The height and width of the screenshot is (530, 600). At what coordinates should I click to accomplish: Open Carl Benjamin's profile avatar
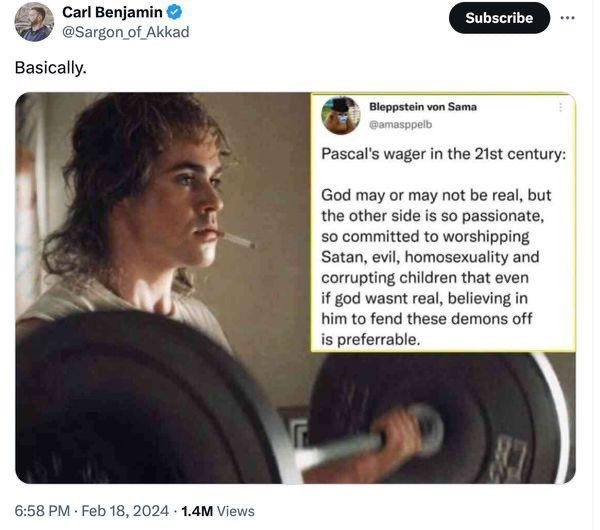pos(34,22)
